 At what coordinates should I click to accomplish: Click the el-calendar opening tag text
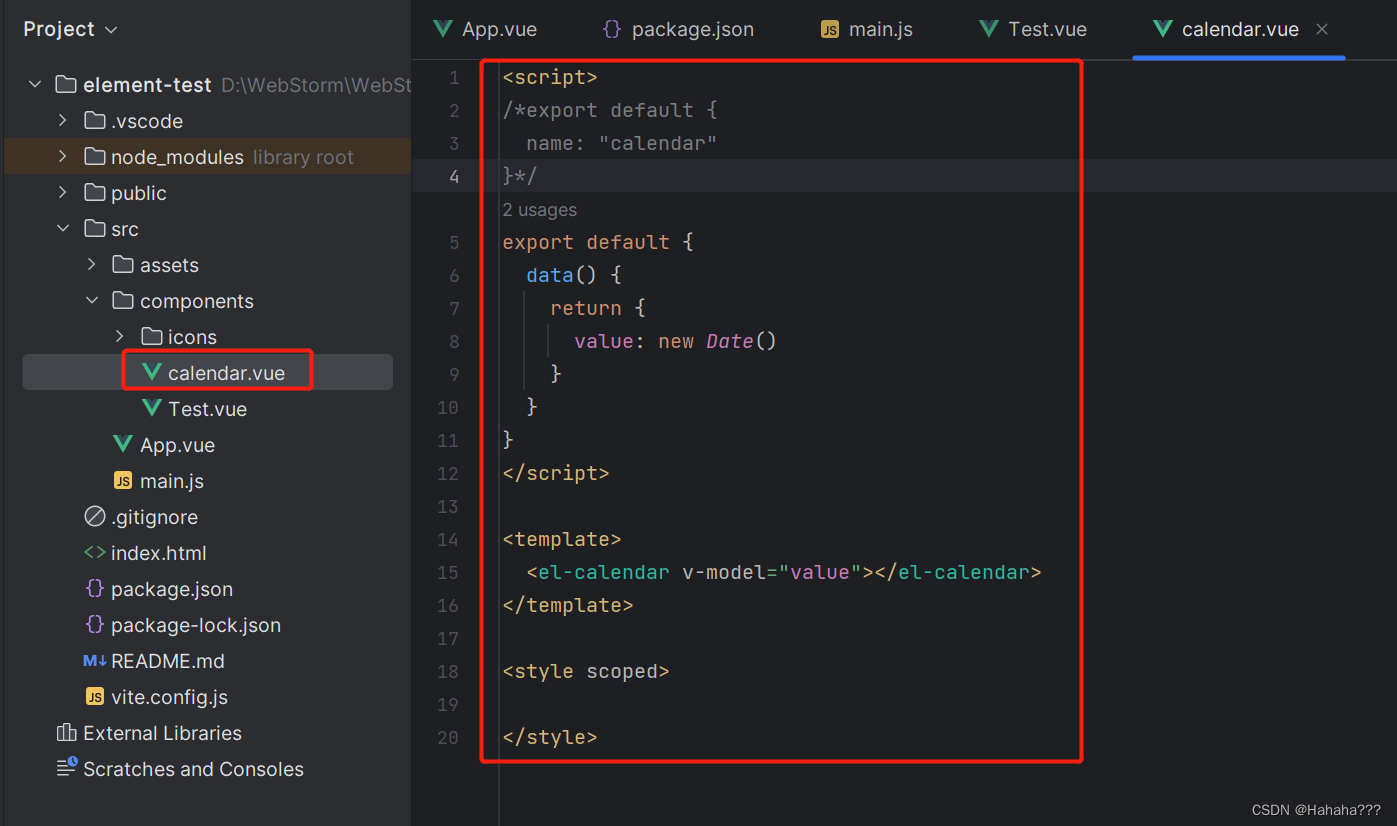[x=604, y=573]
